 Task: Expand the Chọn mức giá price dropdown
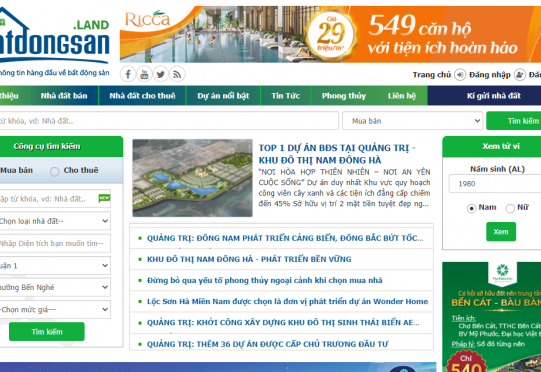tap(55, 310)
